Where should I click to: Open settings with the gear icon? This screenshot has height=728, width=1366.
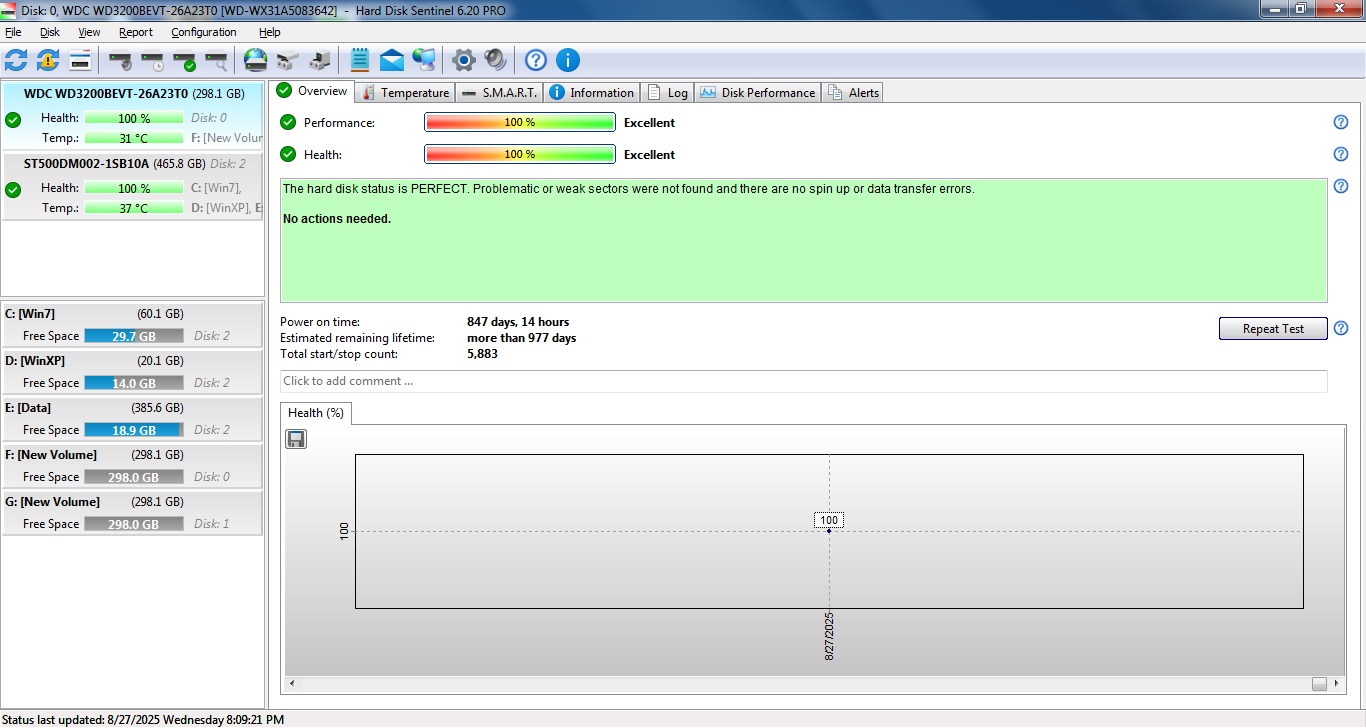(463, 60)
